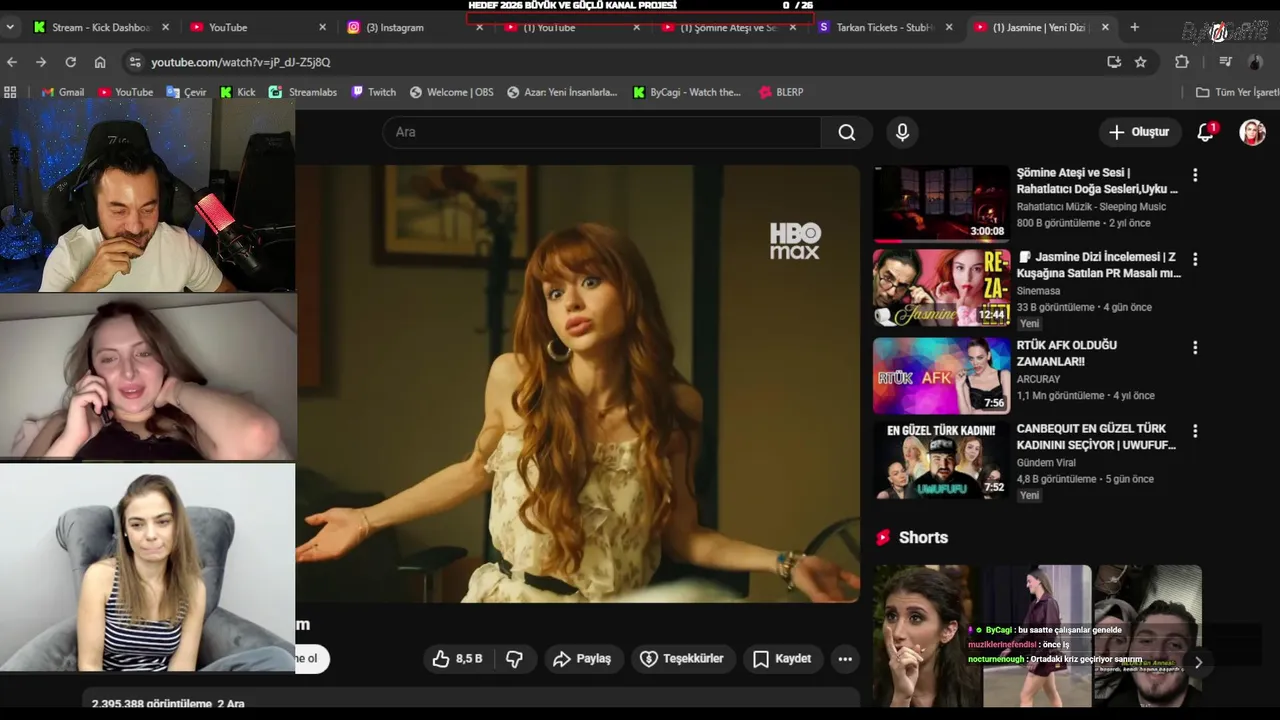The height and width of the screenshot is (720, 1280).
Task: Open the (3) Instagram tab
Action: (414, 27)
